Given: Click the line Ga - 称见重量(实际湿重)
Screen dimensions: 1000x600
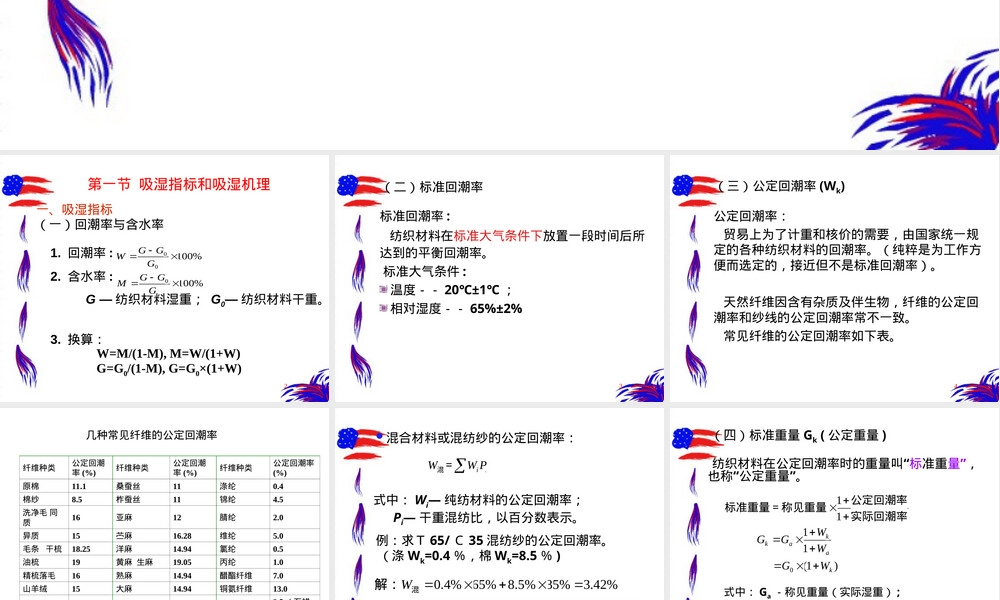Looking at the screenshot, I should [x=813, y=592].
